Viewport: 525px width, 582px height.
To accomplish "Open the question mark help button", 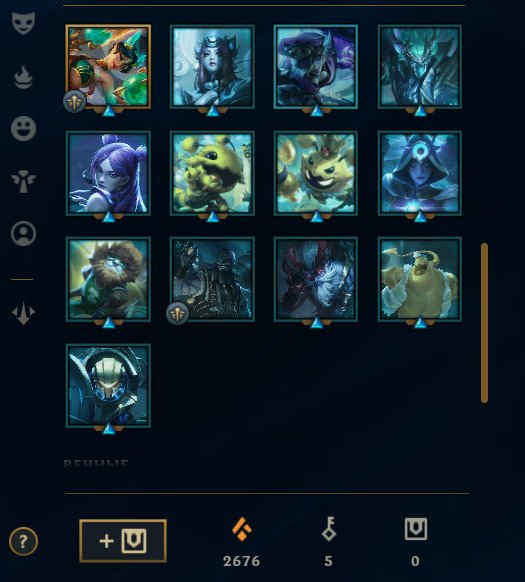I will [x=23, y=541].
